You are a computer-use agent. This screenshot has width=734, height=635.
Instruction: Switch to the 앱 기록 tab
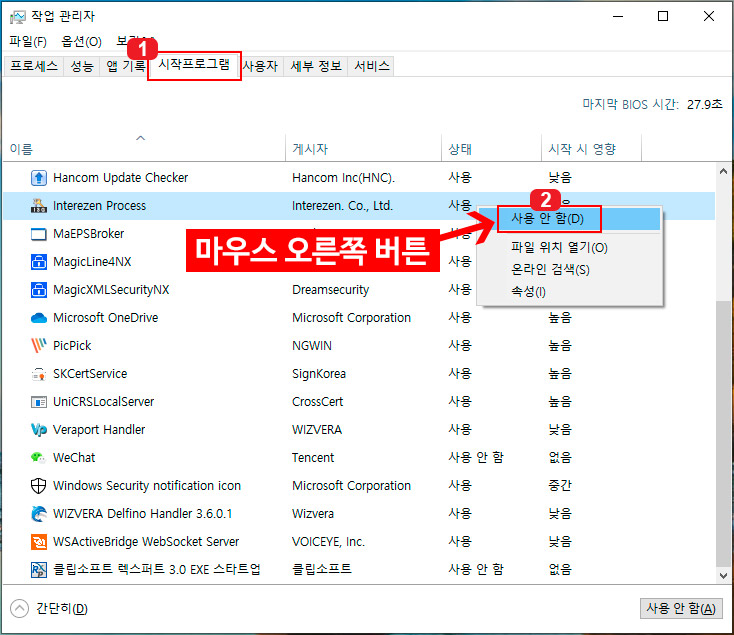pos(125,66)
